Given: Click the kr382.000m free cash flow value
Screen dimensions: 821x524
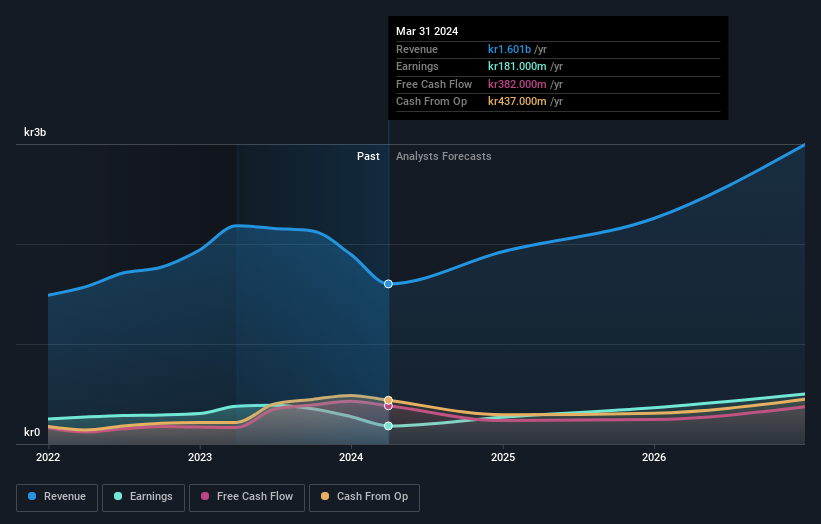Looking at the screenshot, I should coord(517,84).
